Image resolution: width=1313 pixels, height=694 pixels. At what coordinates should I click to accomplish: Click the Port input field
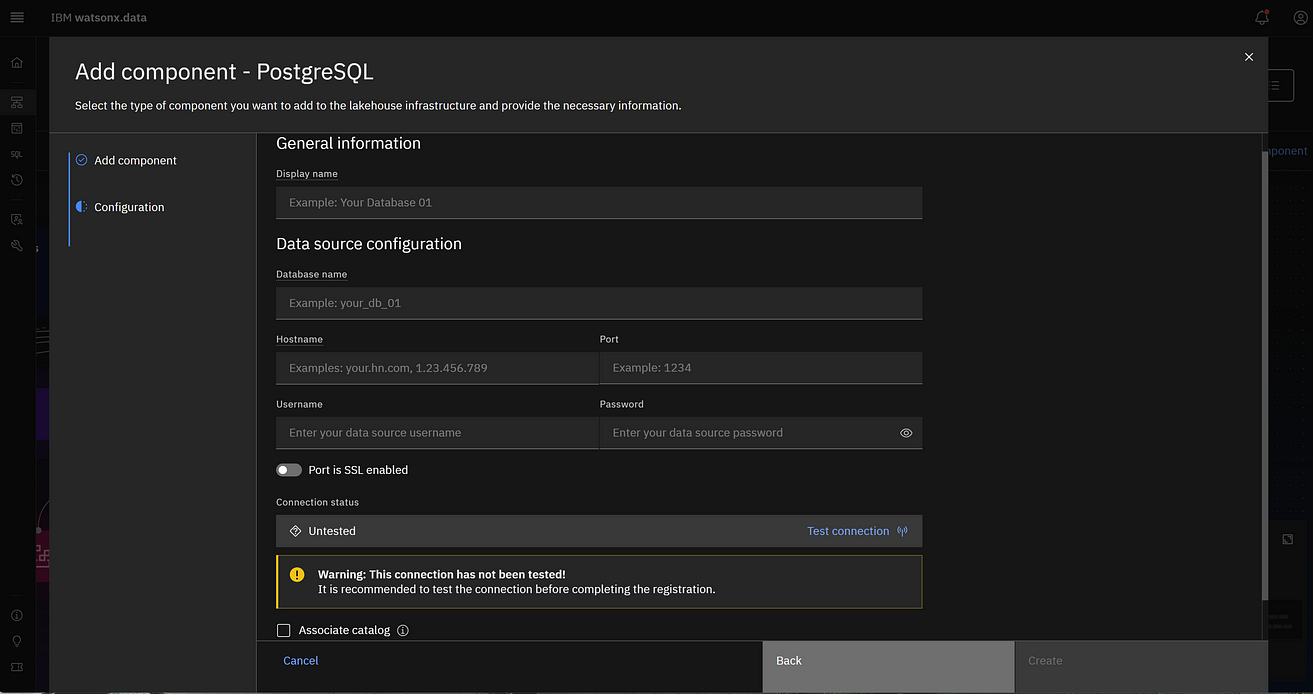pos(761,368)
